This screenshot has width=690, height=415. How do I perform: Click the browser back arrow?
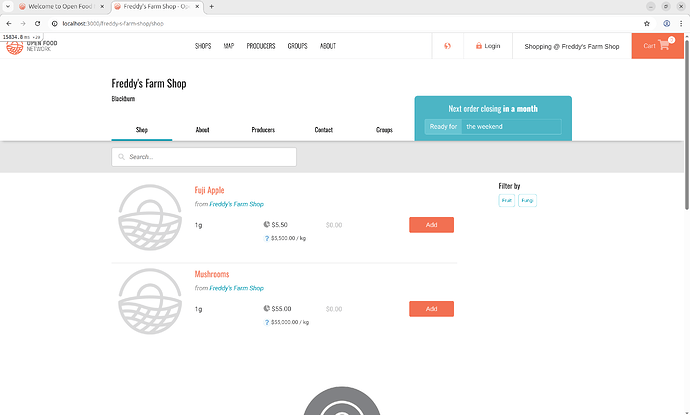[x=9, y=24]
